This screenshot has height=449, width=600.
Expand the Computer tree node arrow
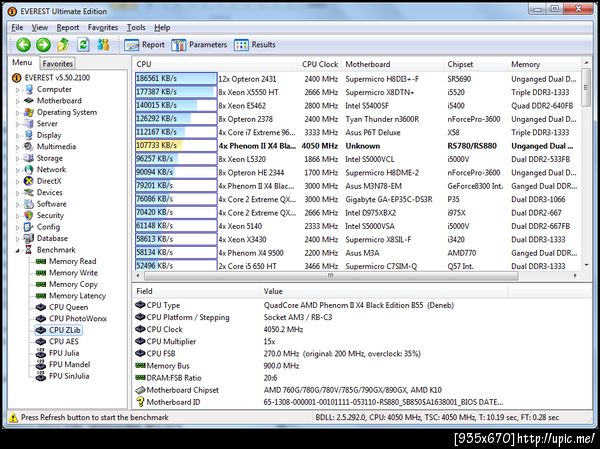(x=17, y=90)
